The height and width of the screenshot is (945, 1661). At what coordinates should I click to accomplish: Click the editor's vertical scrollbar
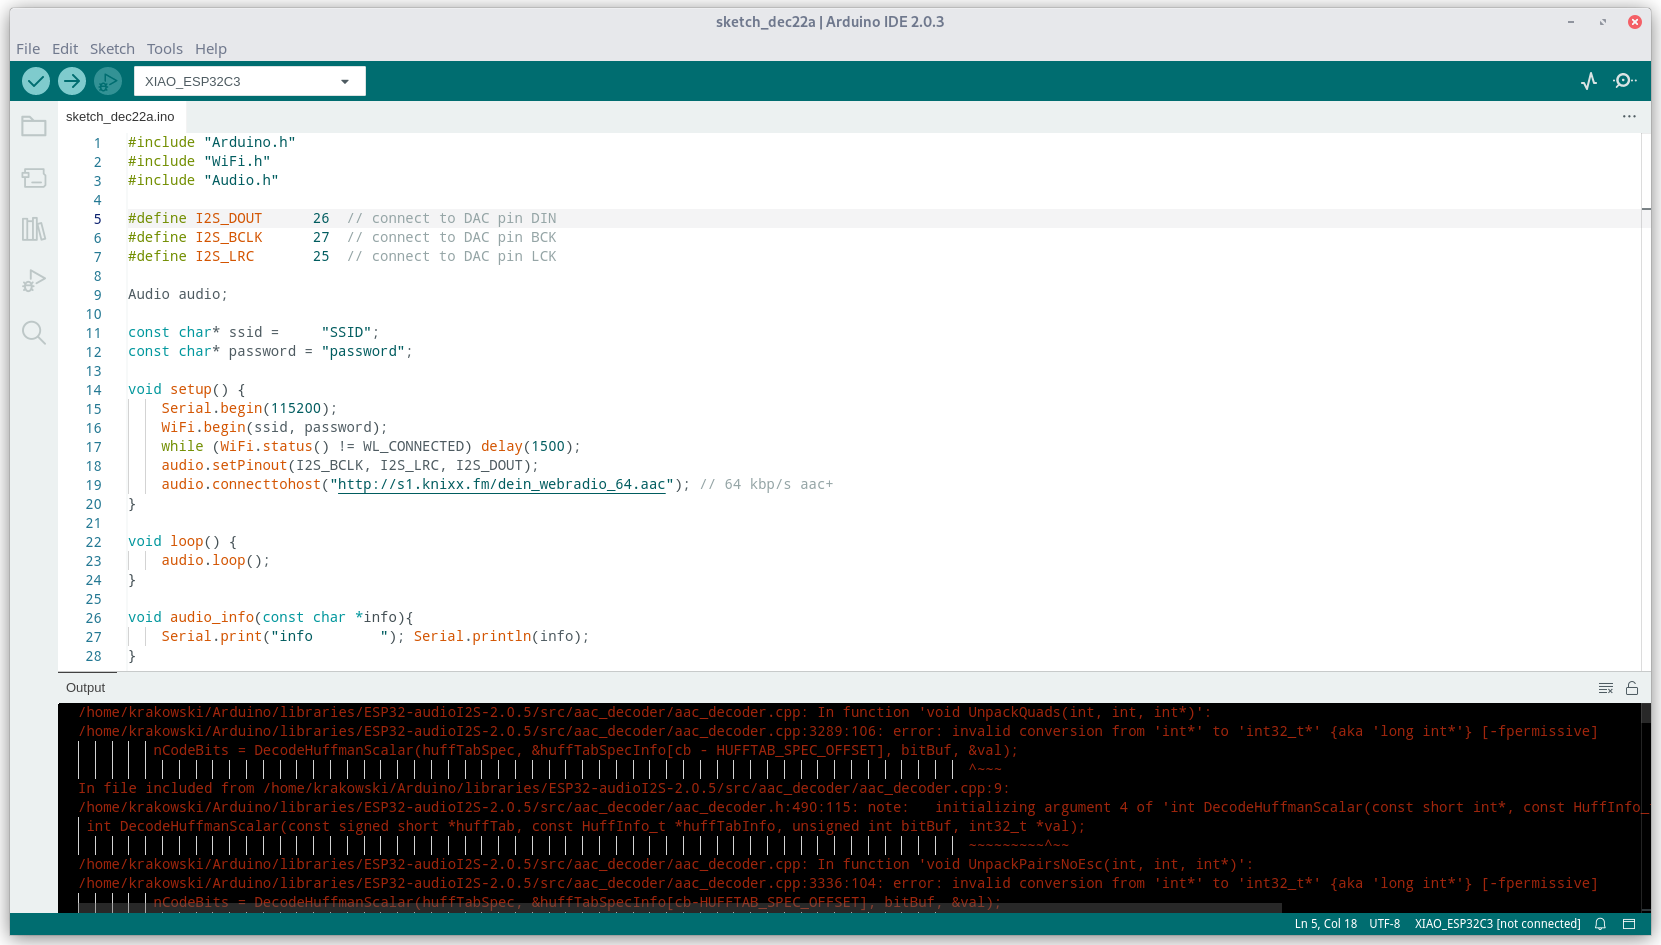click(x=1646, y=400)
